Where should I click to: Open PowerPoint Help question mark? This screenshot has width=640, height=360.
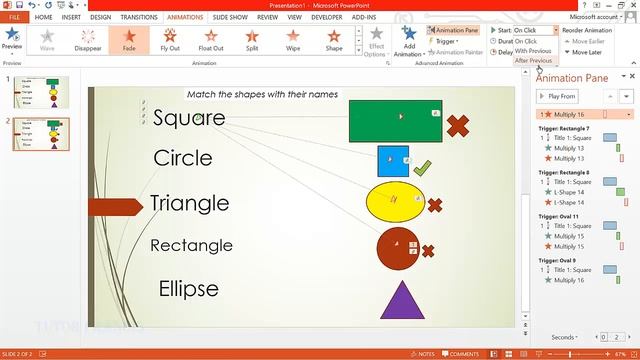click(584, 5)
